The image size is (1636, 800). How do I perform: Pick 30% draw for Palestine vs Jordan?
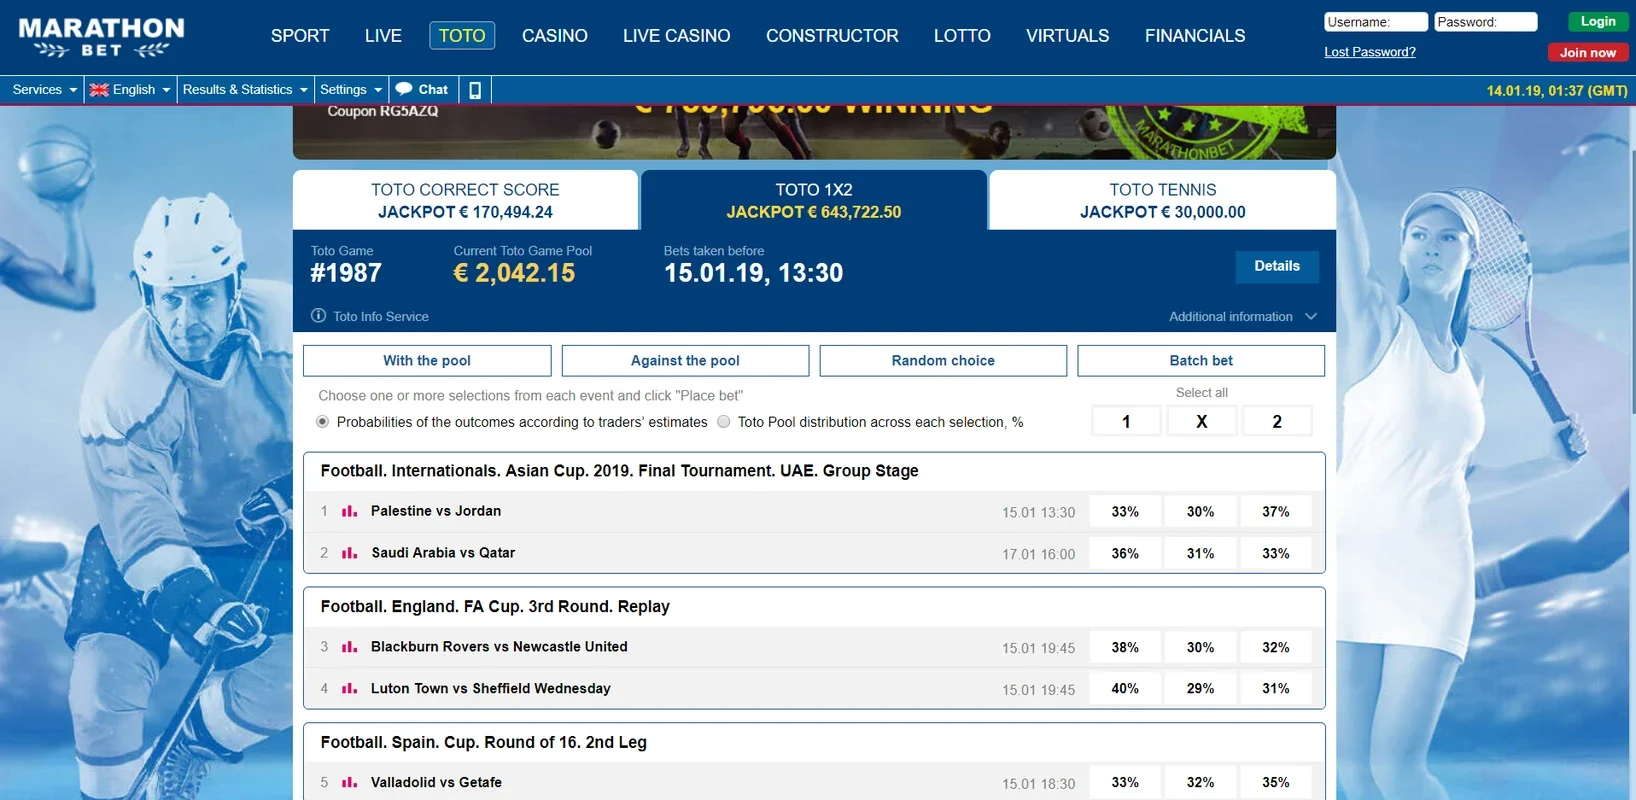coord(1200,512)
